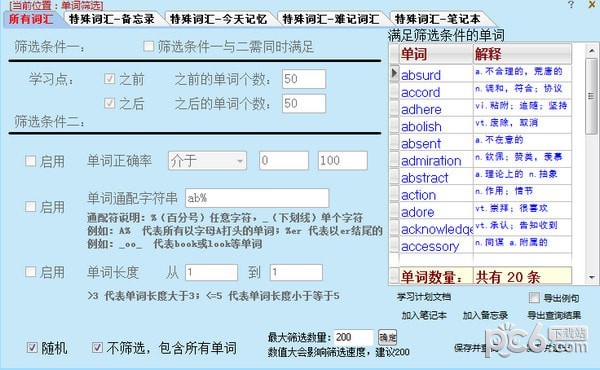Toggle 筛选条件一与二需同时满足 checkbox
Image resolution: width=600 pixels, height=370 pixels.
pos(148,46)
